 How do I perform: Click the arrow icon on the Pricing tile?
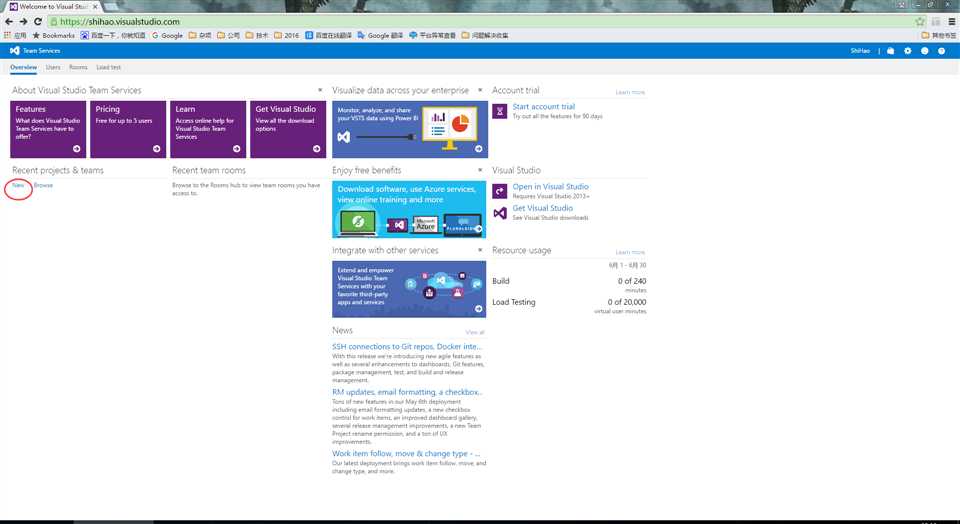(x=157, y=149)
